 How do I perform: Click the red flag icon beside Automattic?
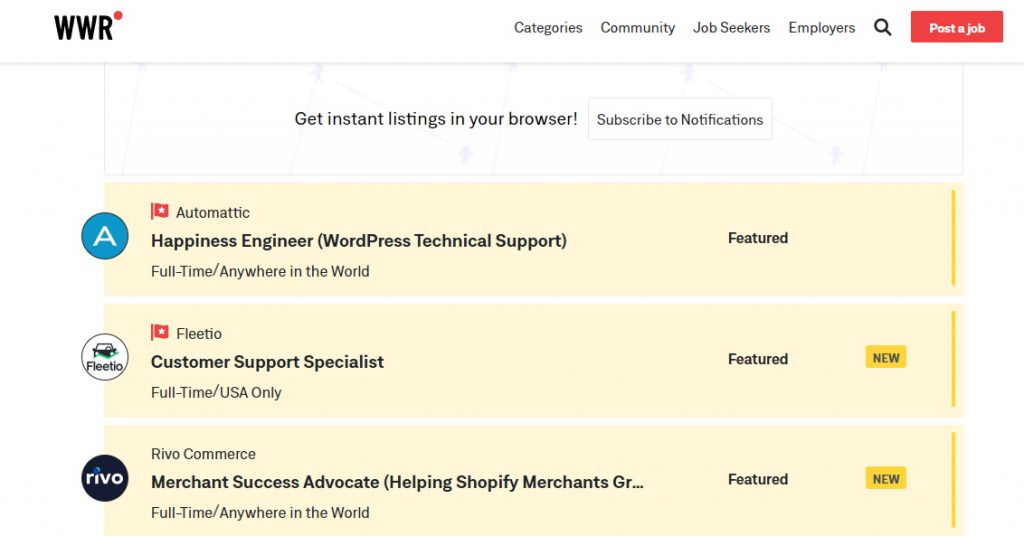[x=160, y=212]
